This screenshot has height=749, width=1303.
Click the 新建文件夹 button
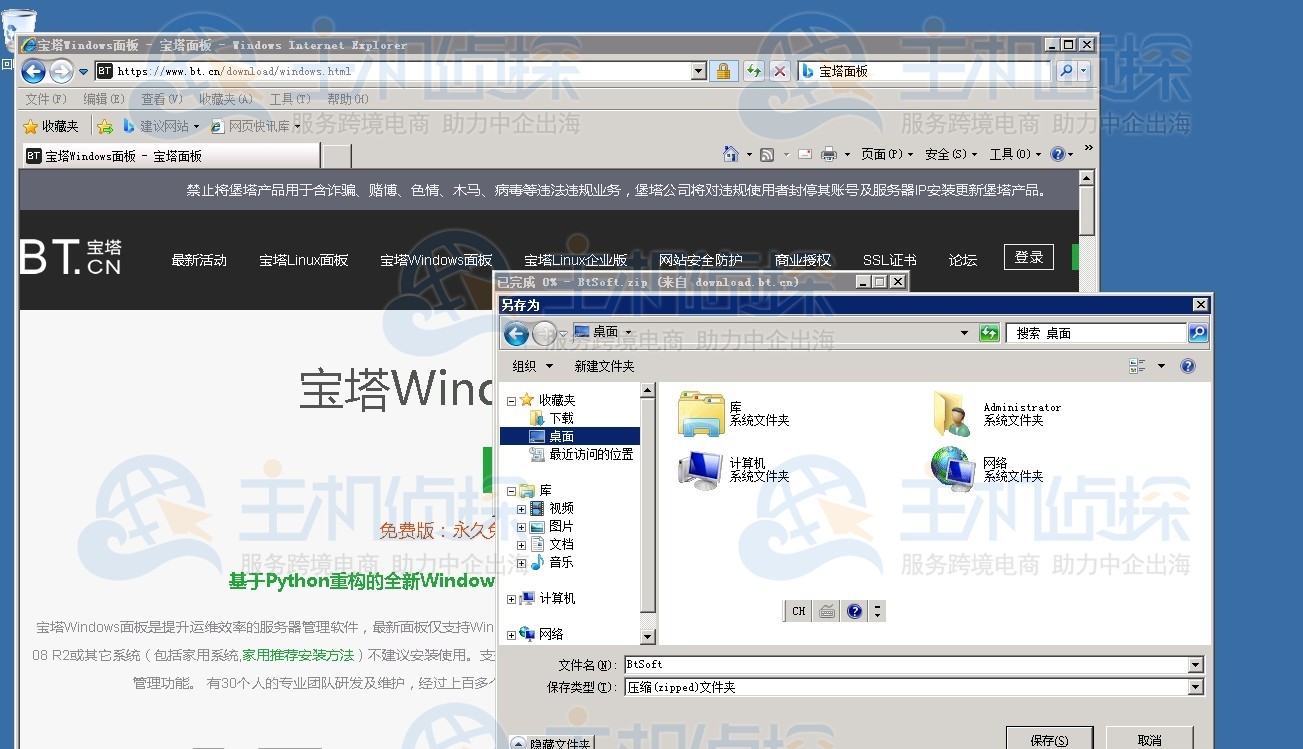tap(604, 366)
